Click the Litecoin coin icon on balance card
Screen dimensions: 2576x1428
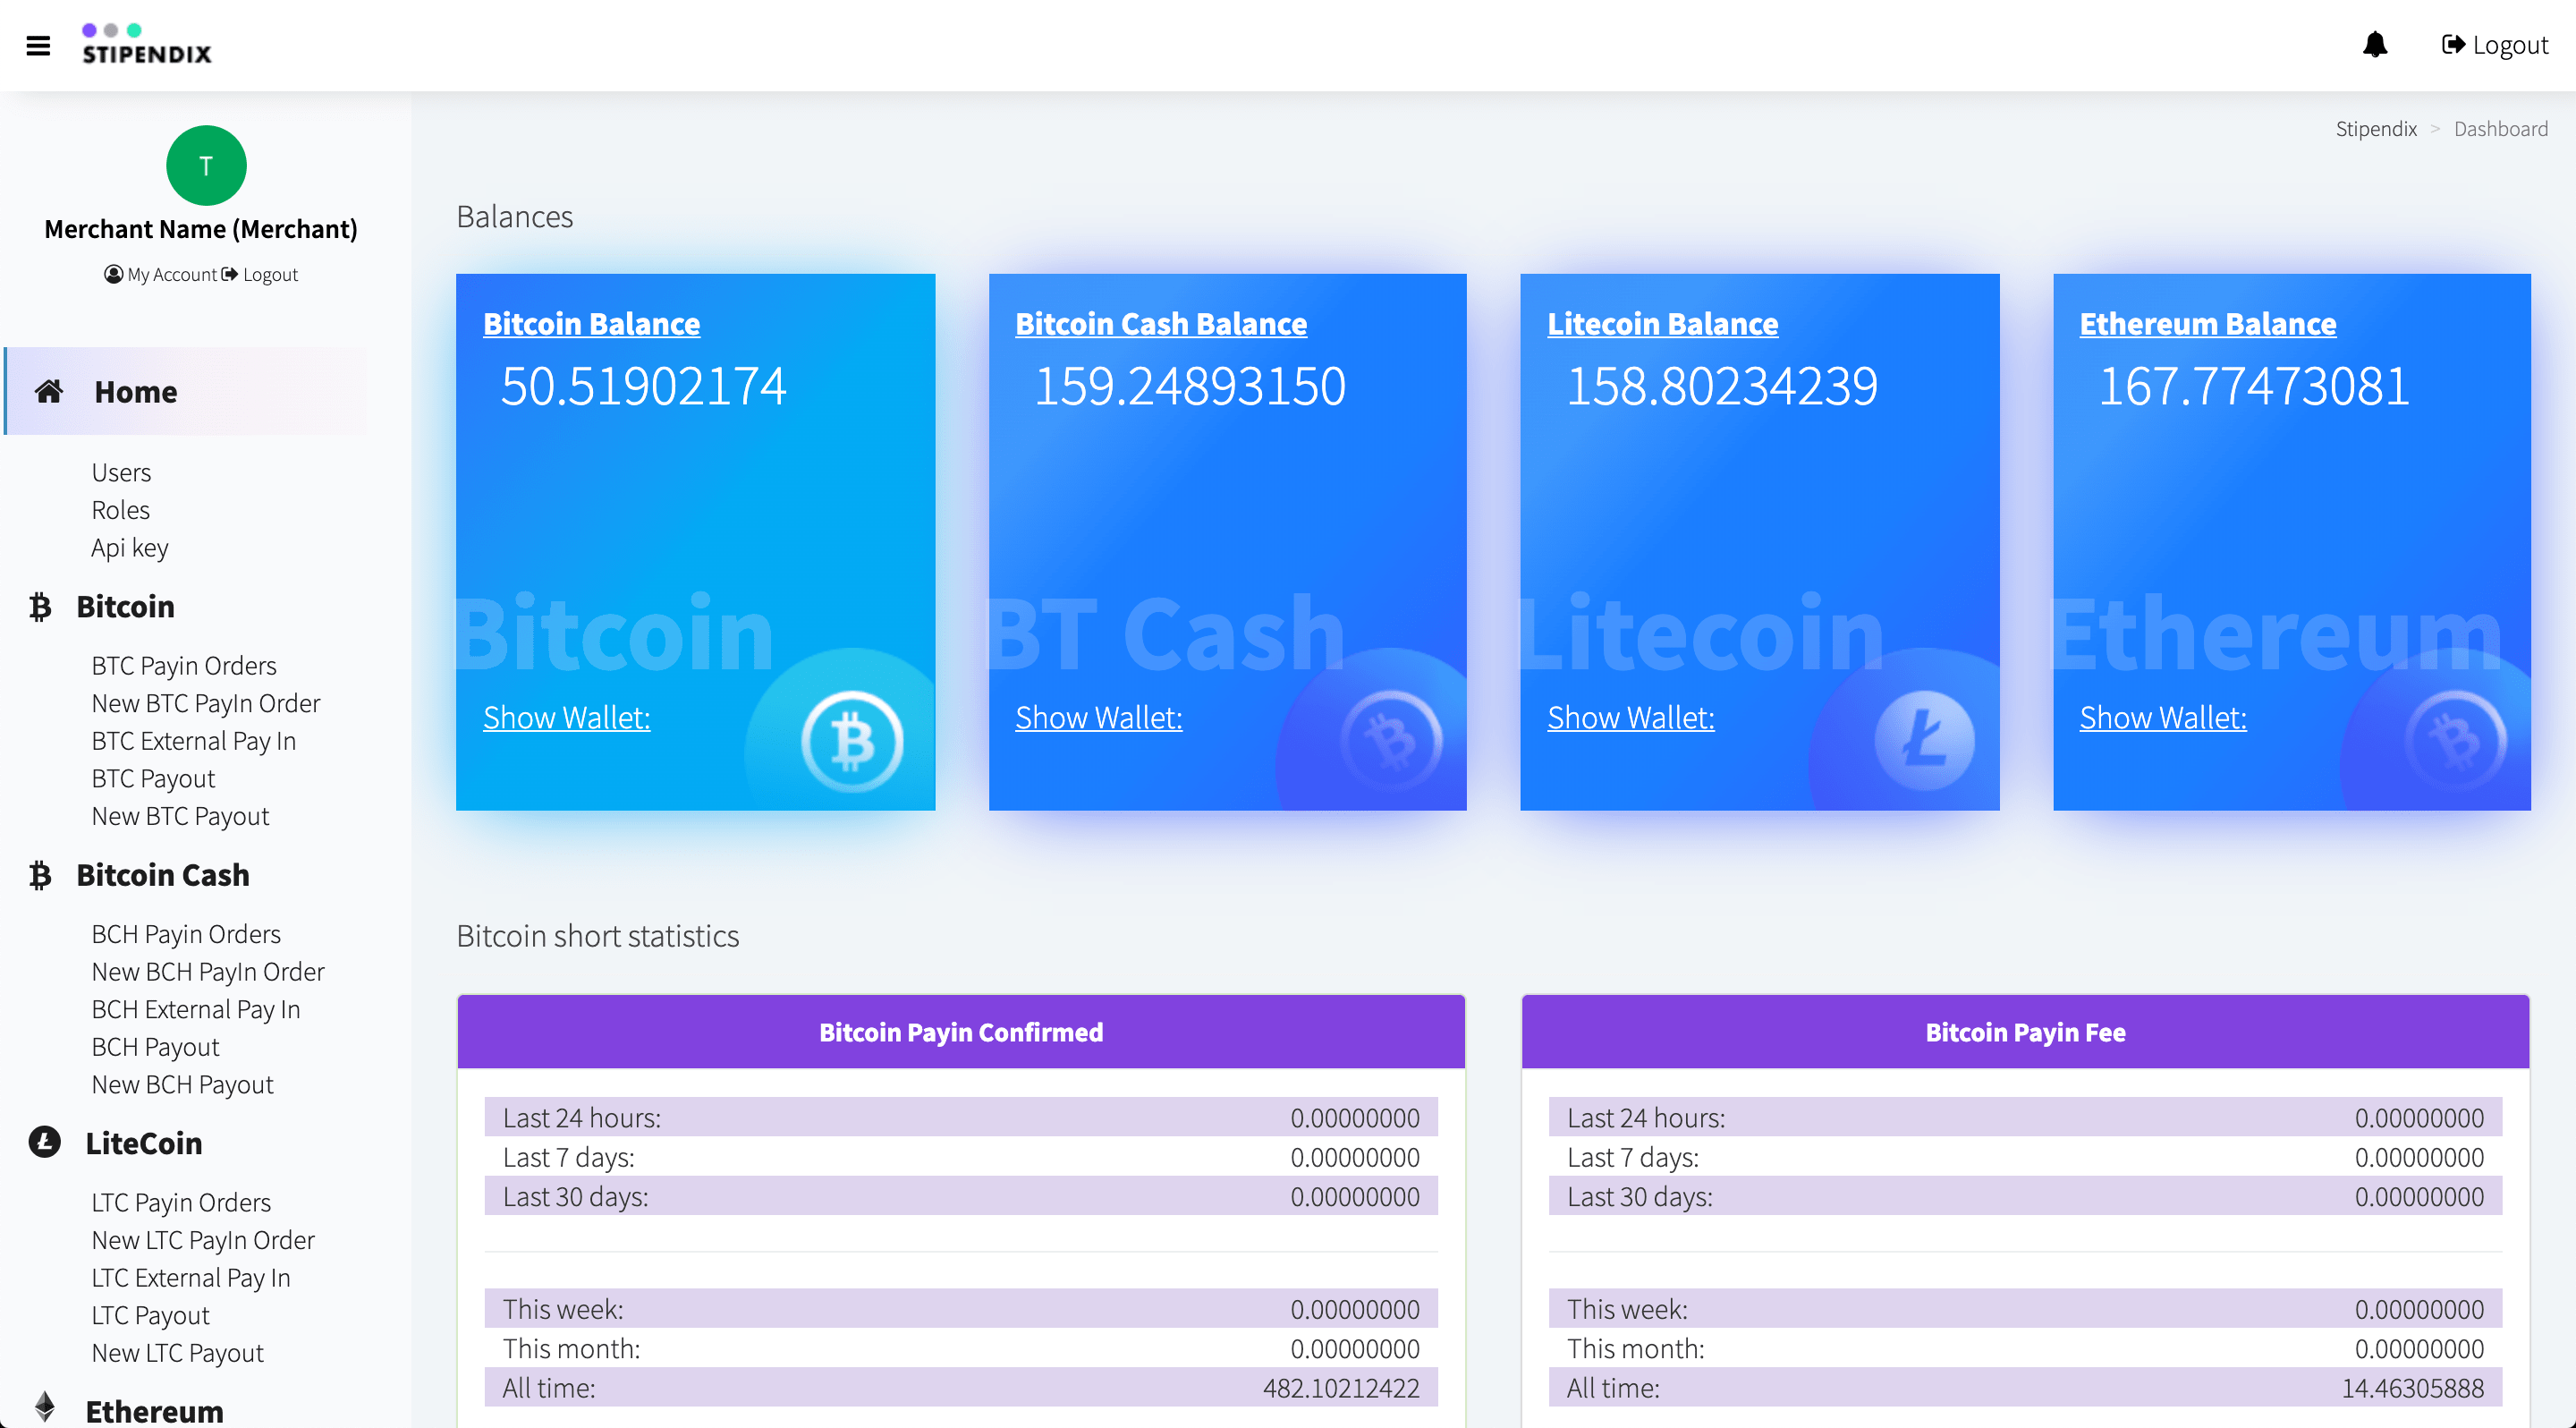(x=1924, y=742)
